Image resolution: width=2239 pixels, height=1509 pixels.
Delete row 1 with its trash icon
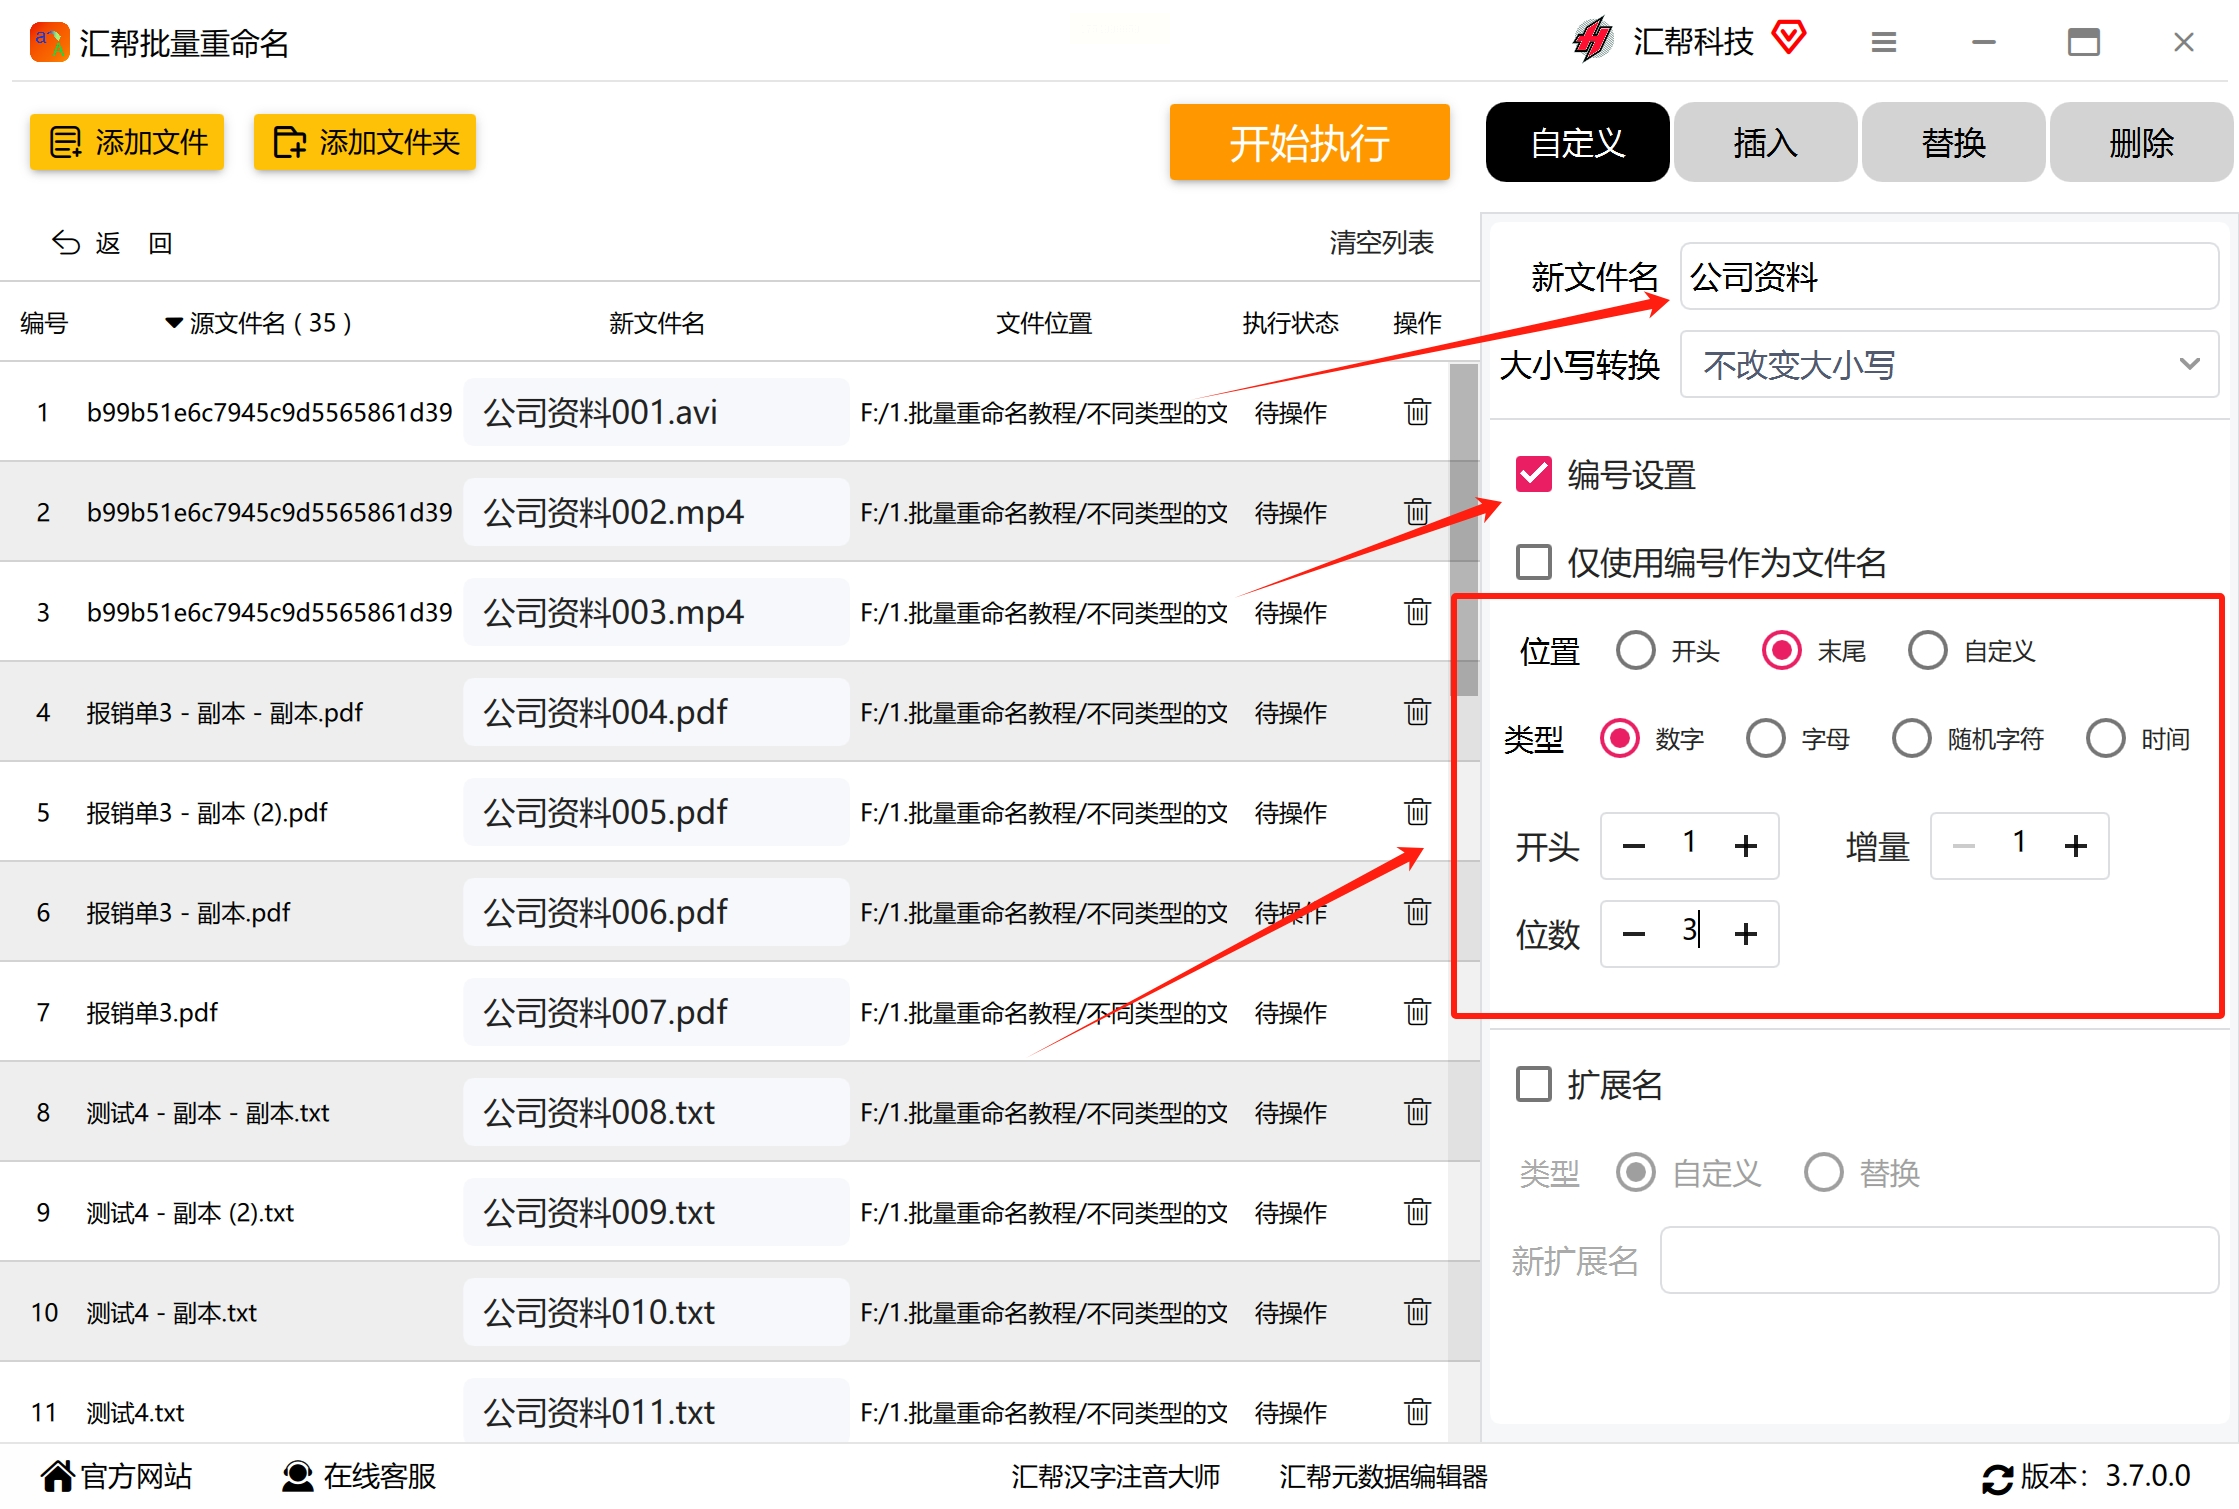(1417, 412)
